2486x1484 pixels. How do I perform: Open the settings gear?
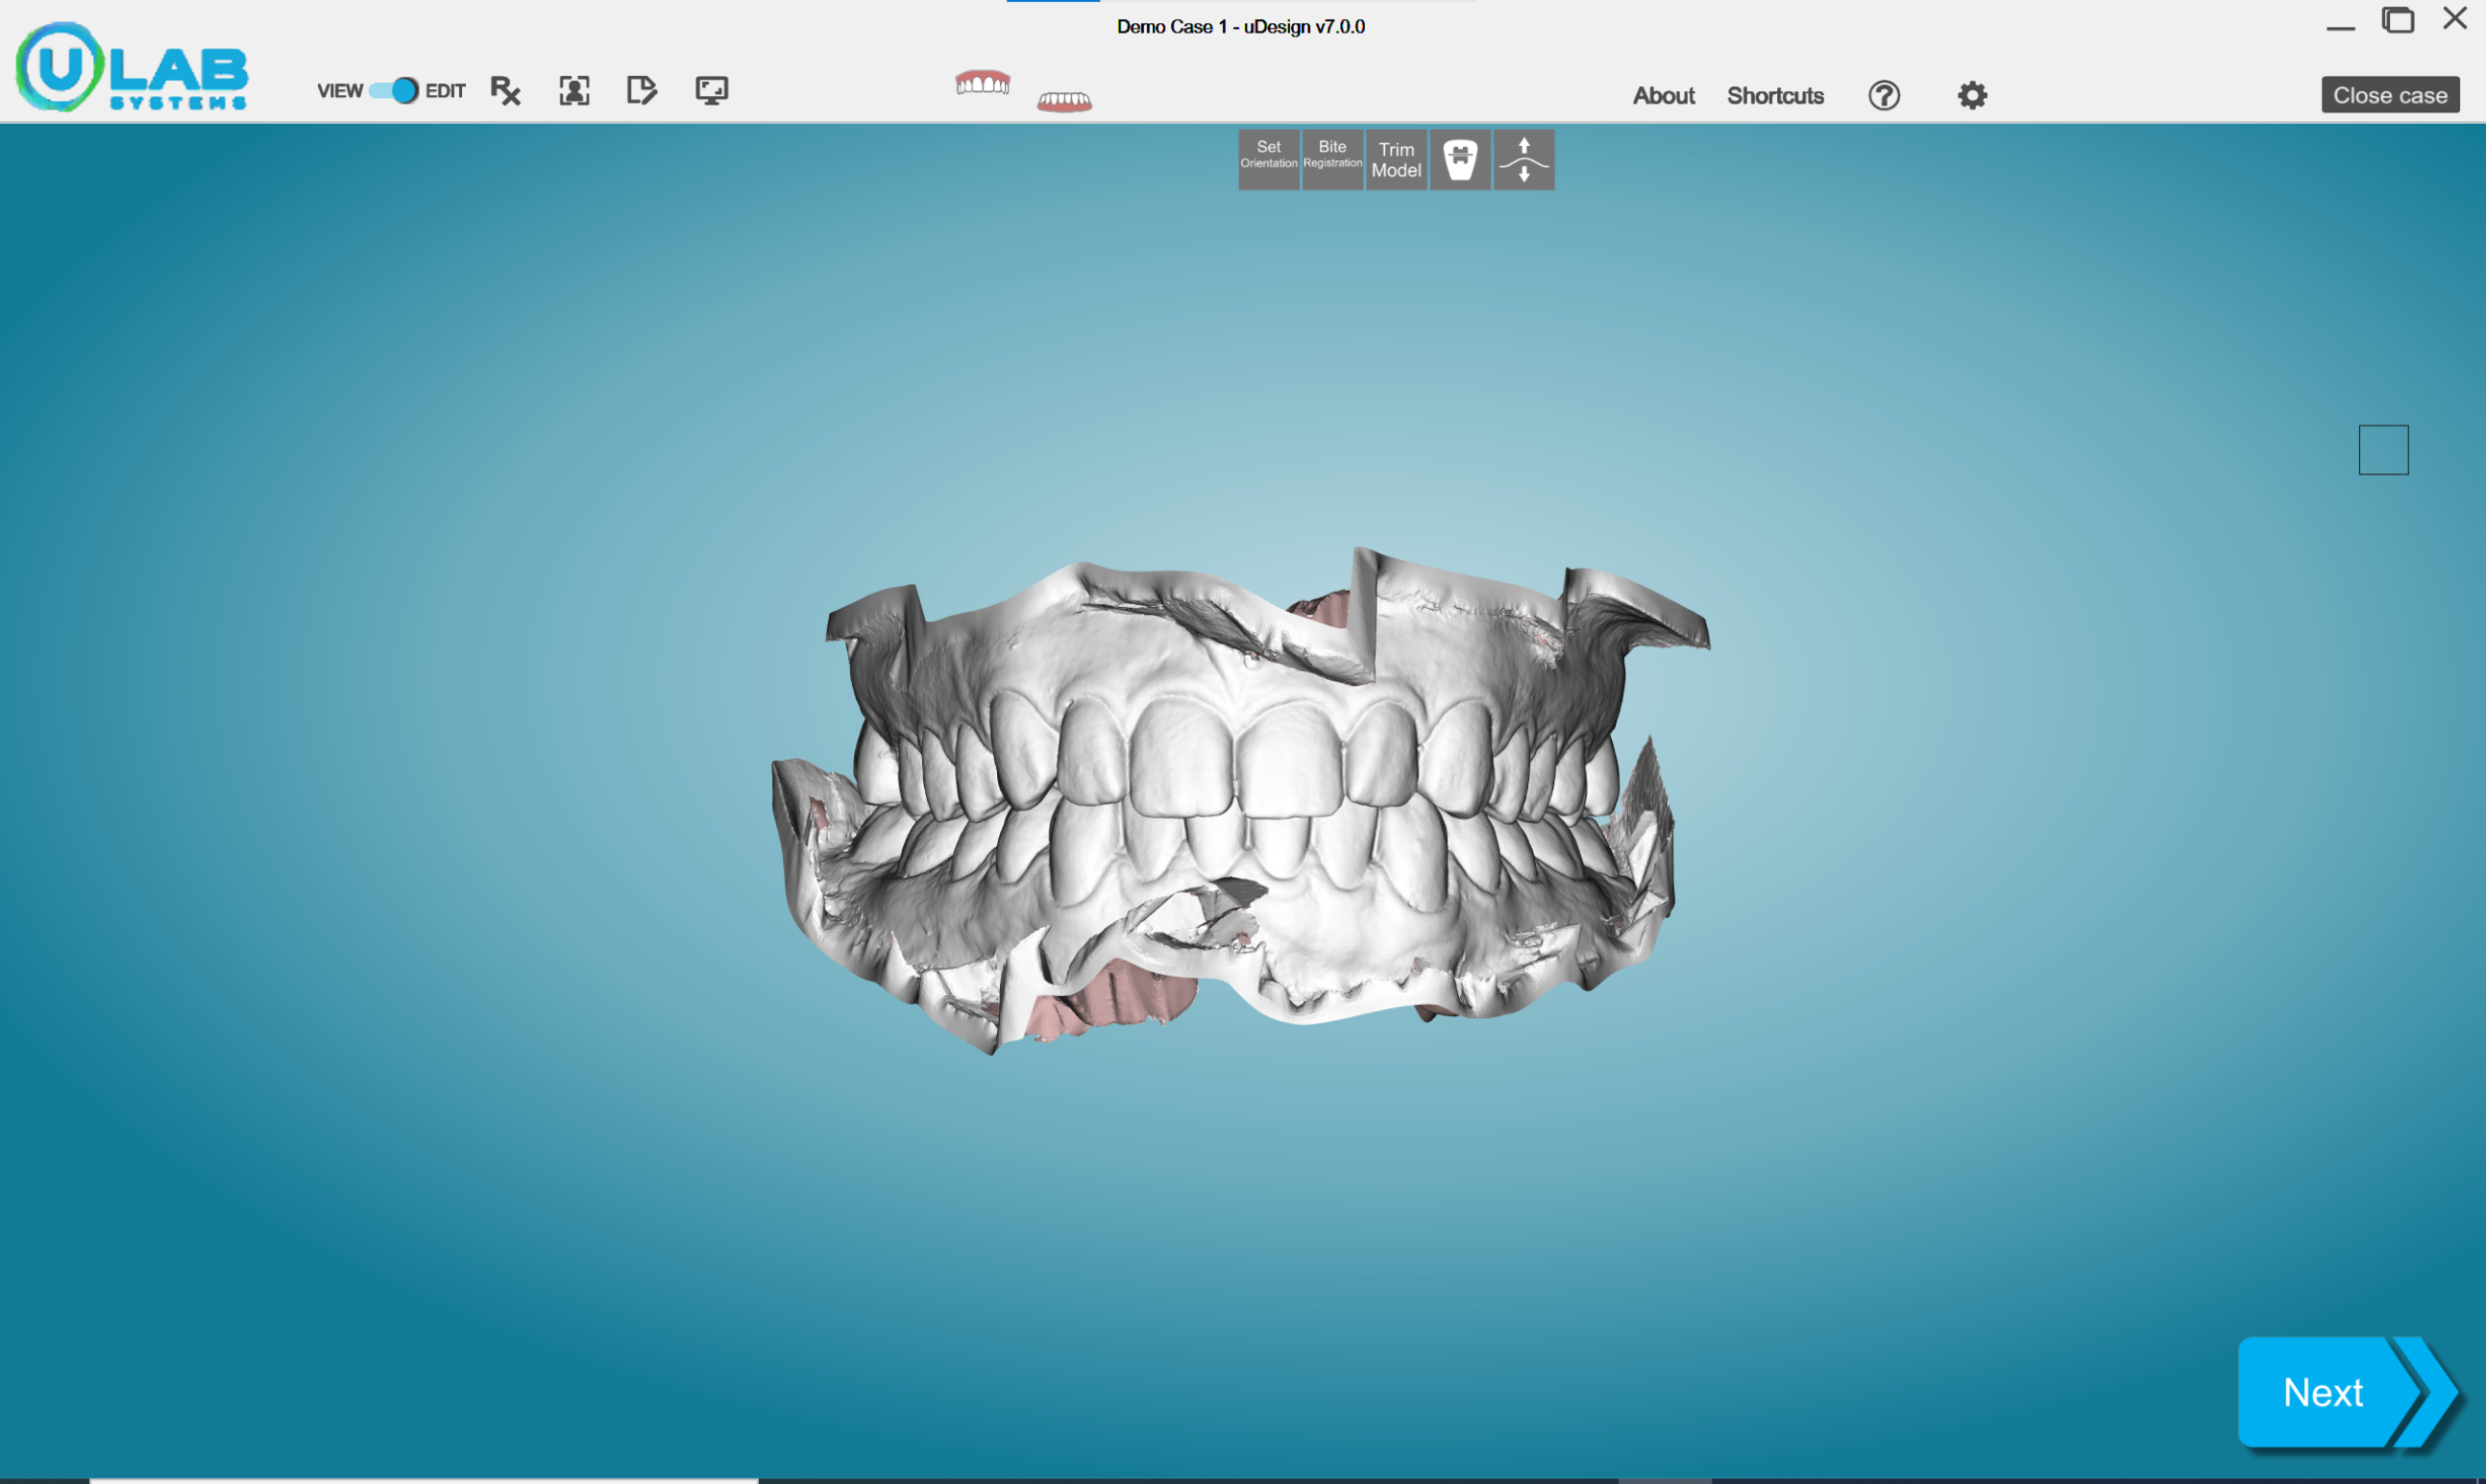pyautogui.click(x=1972, y=95)
